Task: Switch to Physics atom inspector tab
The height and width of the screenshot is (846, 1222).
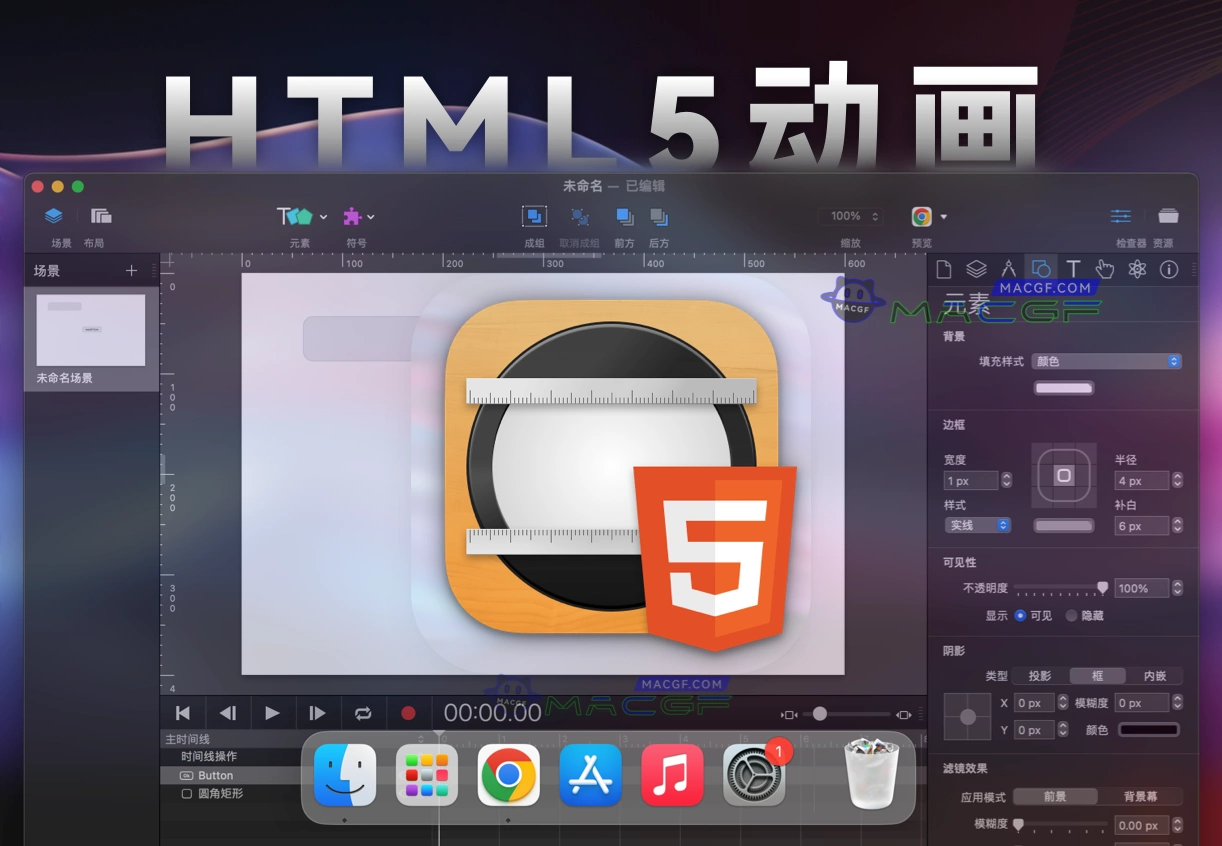Action: pos(1137,269)
